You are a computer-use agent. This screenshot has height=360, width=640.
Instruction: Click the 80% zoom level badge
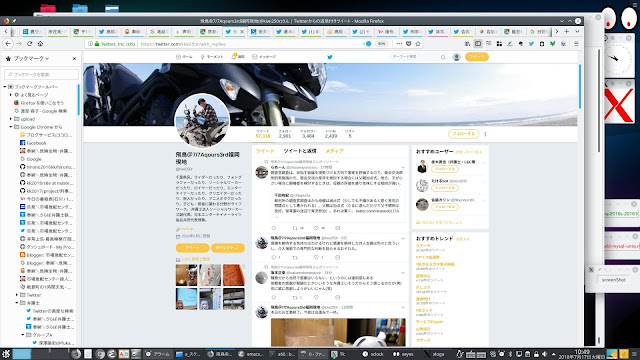381,44
